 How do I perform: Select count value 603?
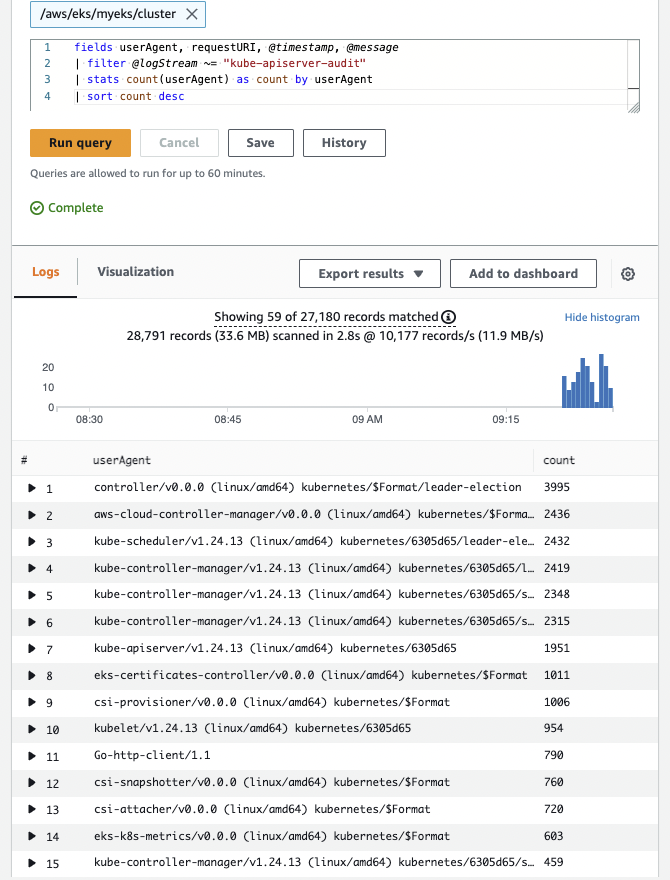pyautogui.click(x=553, y=836)
